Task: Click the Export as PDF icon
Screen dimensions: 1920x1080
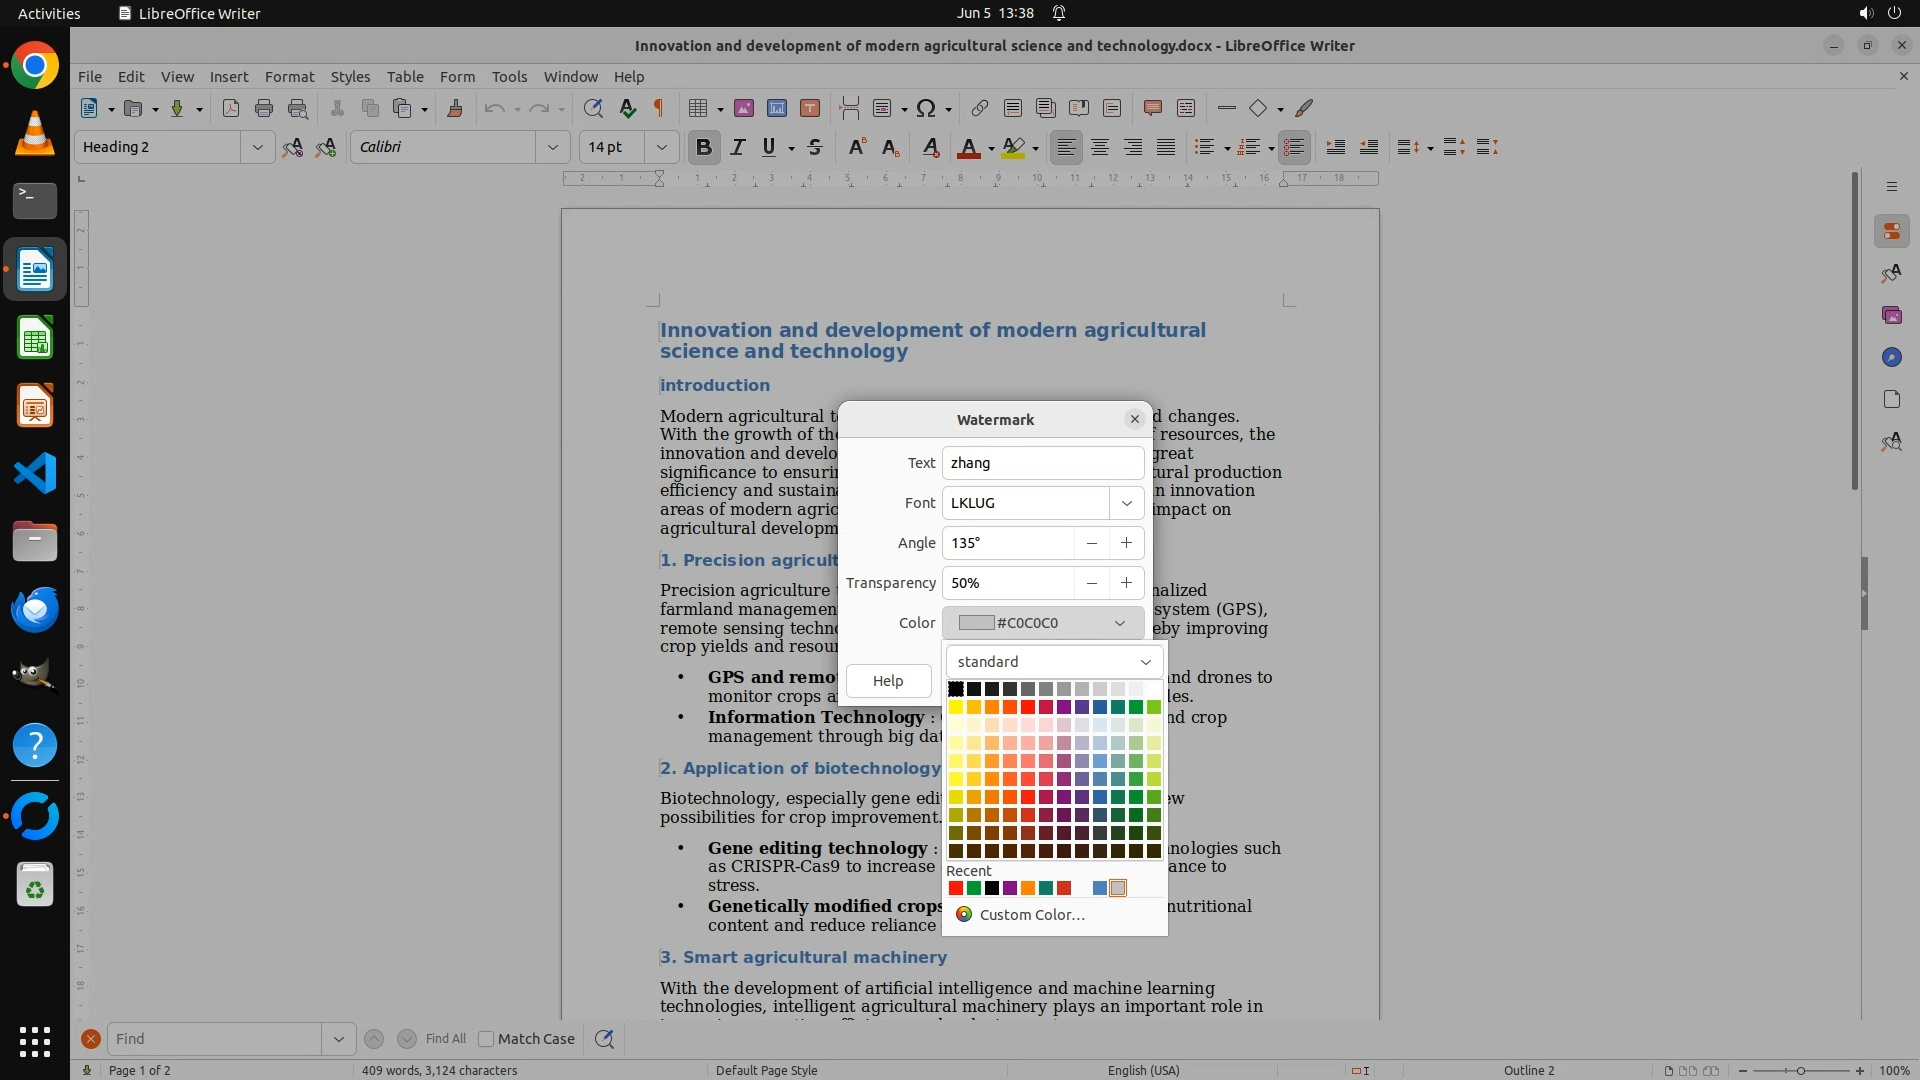Action: [x=231, y=108]
